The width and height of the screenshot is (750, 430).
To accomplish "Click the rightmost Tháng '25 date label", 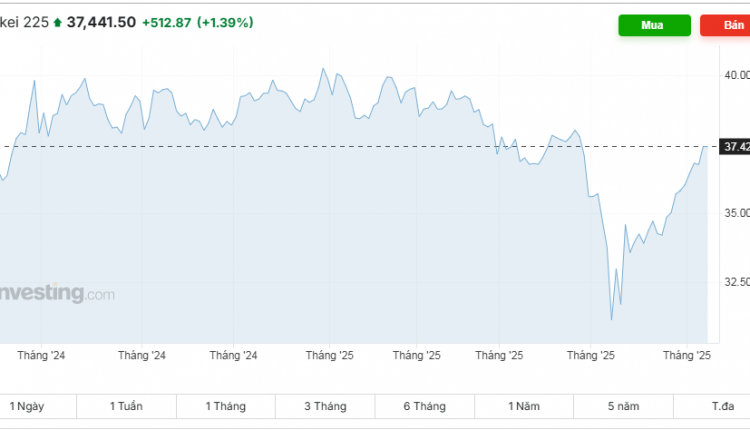I will point(687,355).
